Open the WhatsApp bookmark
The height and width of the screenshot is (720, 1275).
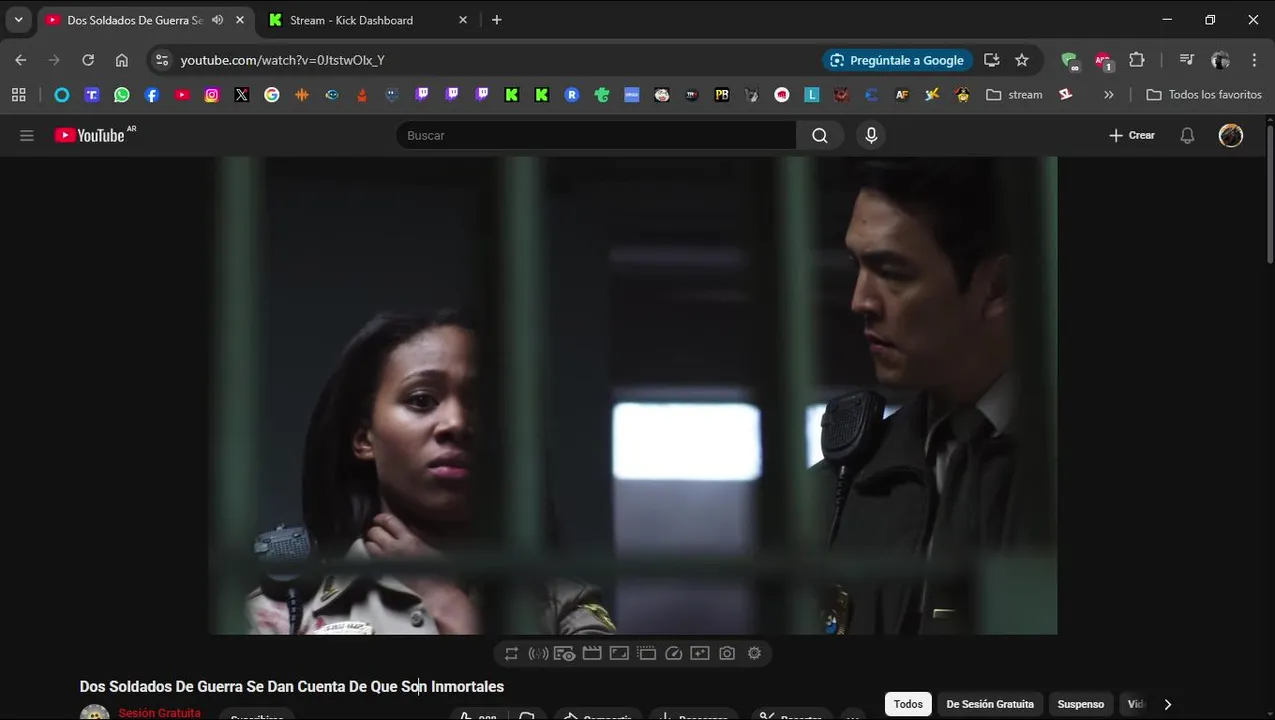point(122,95)
